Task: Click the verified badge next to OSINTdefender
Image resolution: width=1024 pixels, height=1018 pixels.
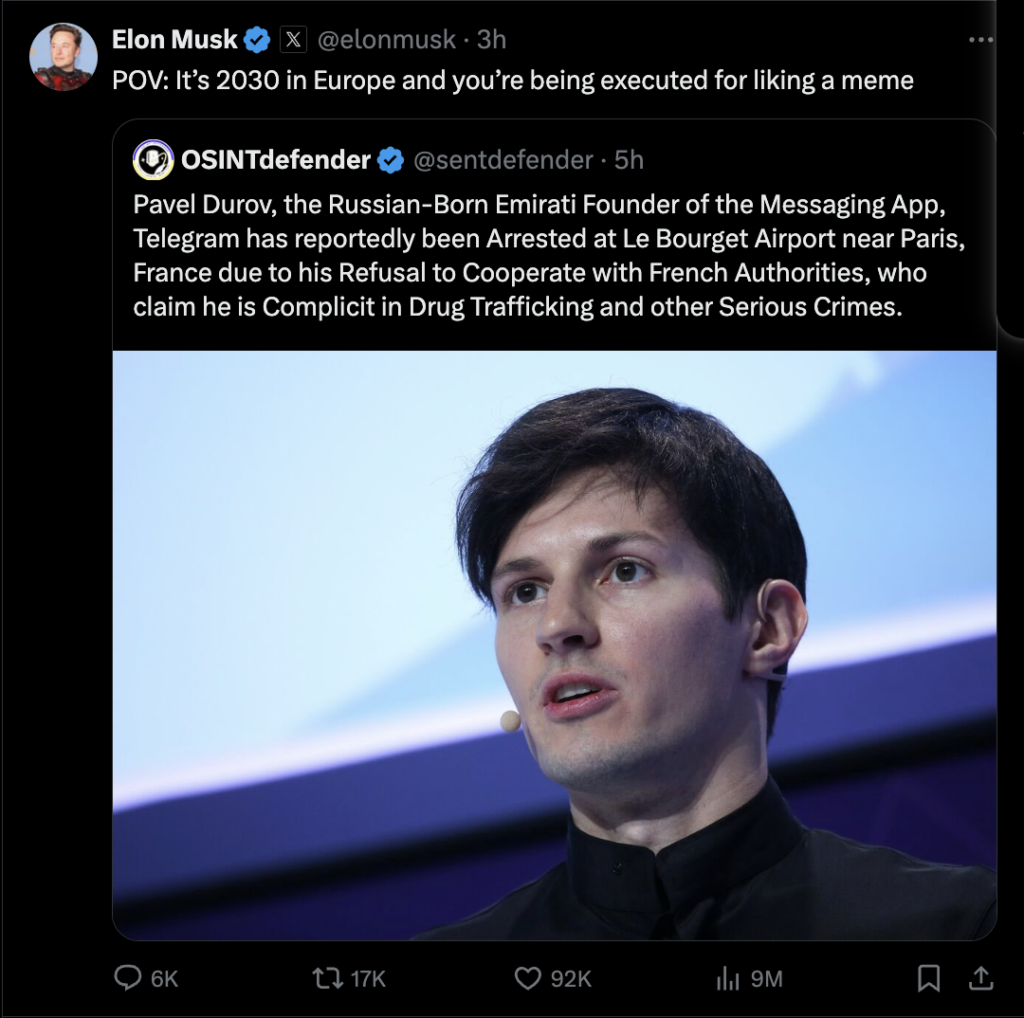Action: (x=391, y=160)
